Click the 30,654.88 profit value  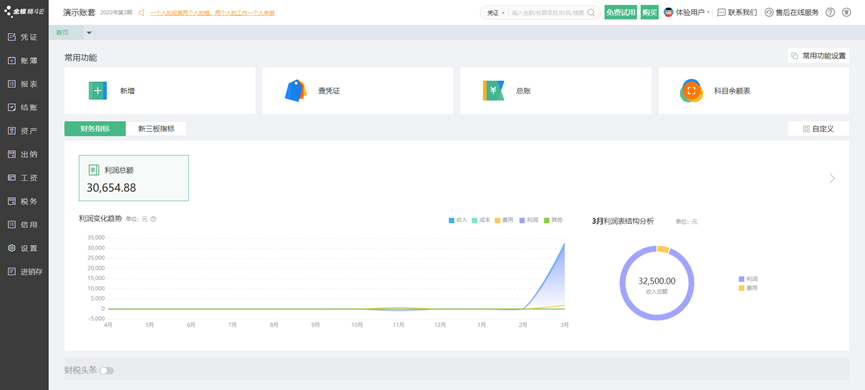pos(111,188)
